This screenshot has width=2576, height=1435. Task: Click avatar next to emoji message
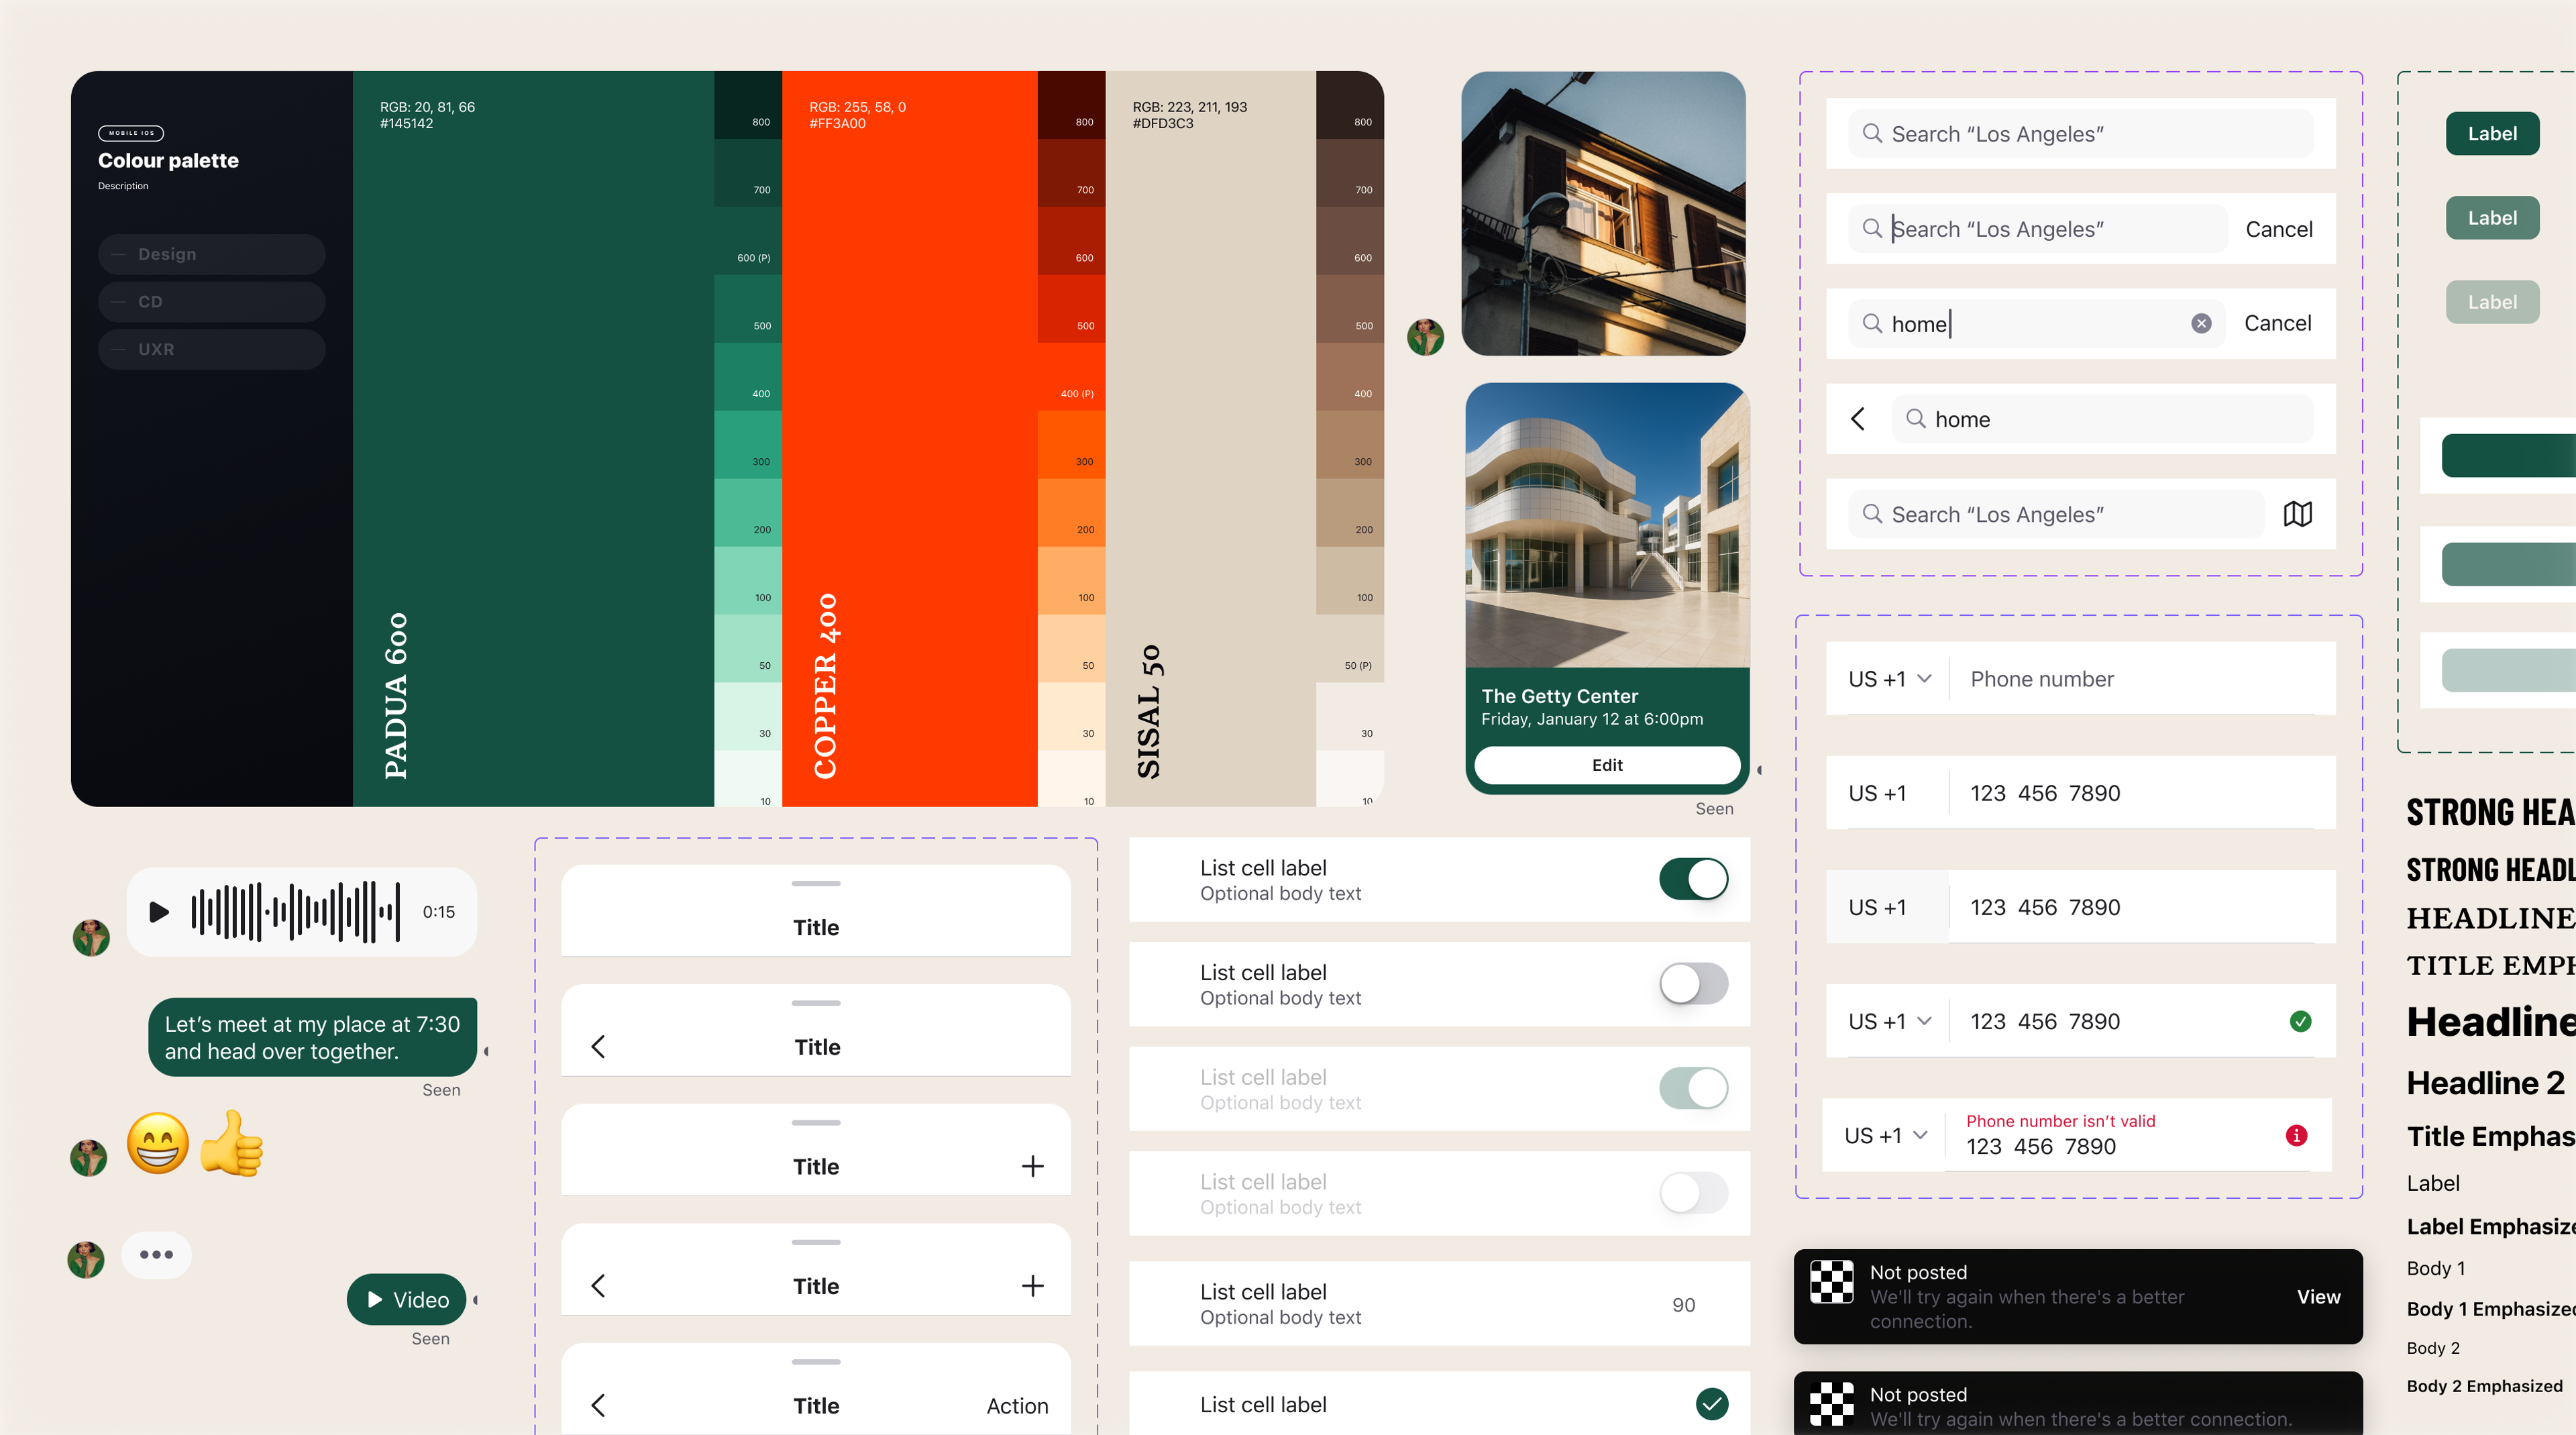point(88,1158)
